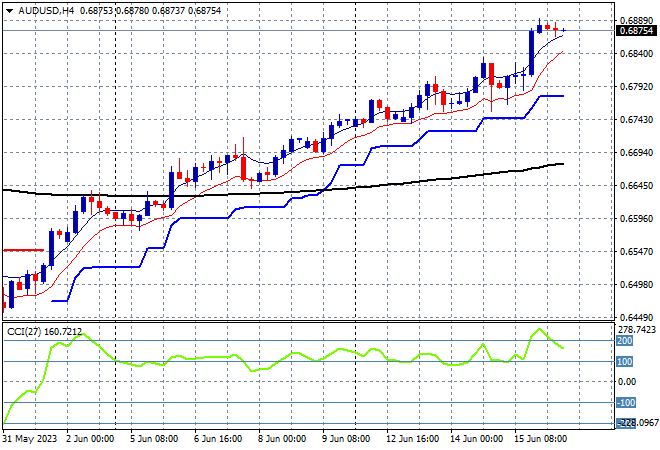This screenshot has height=450, width=660.
Task: Click the 2 Jun 00:00 time label
Action: click(90, 439)
